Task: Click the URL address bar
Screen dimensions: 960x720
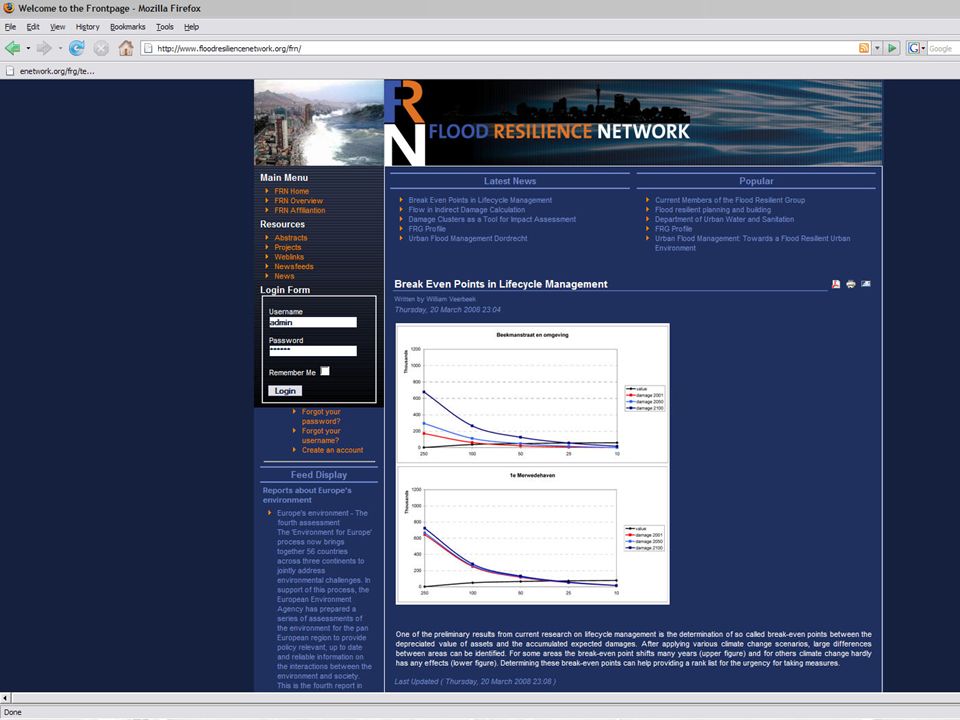Action: [x=502, y=48]
